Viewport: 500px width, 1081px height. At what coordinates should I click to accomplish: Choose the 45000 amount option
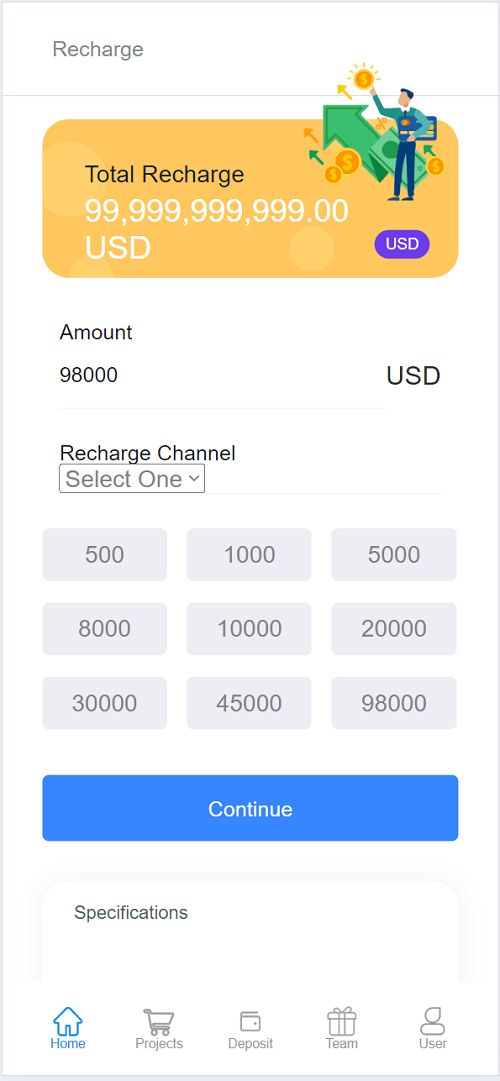[x=249, y=703]
